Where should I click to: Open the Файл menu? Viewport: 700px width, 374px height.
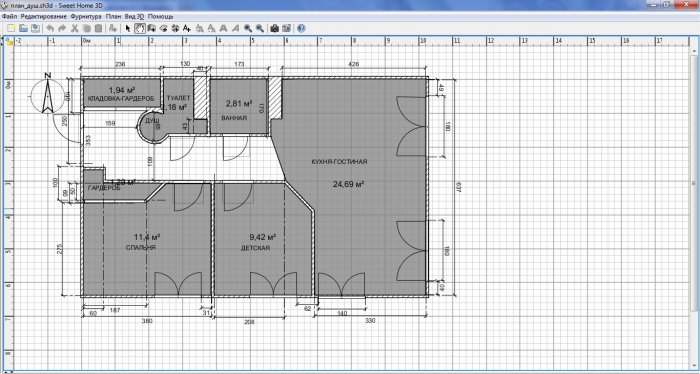click(9, 17)
